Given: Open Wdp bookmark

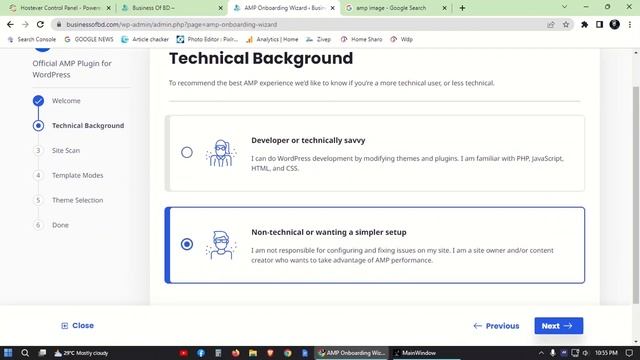Looking at the screenshot, I should pos(402,40).
